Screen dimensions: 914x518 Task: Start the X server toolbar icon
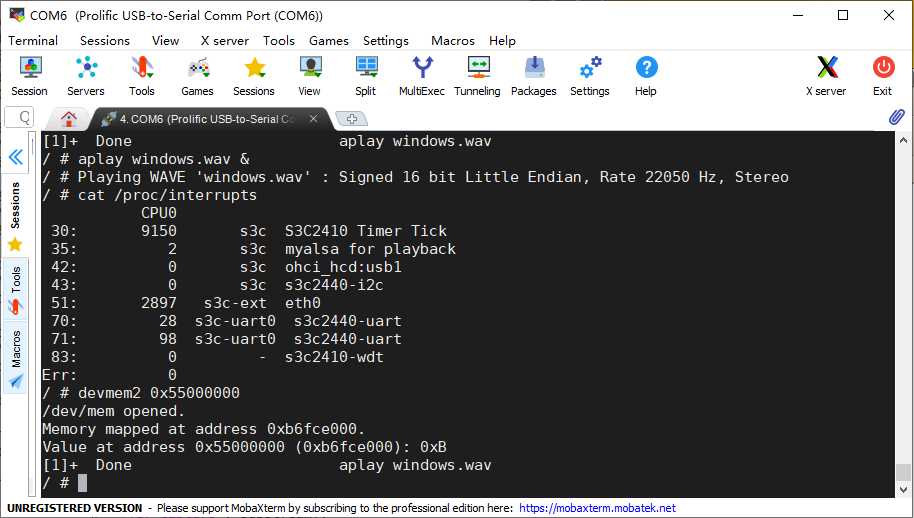(x=827, y=75)
